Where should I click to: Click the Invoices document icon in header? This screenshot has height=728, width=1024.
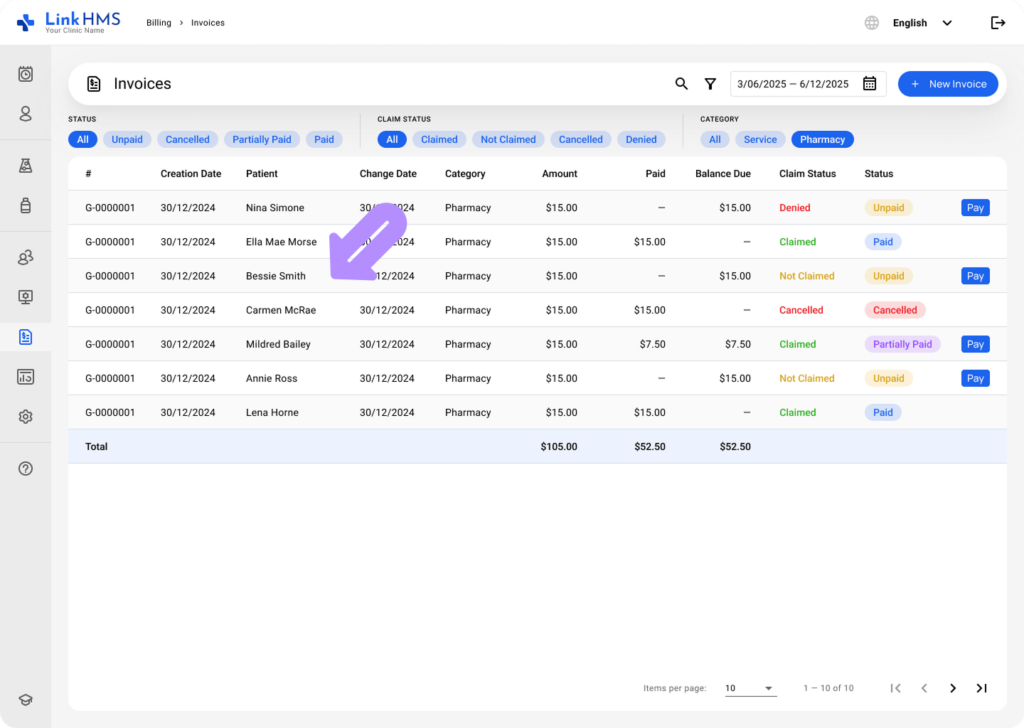pyautogui.click(x=93, y=84)
